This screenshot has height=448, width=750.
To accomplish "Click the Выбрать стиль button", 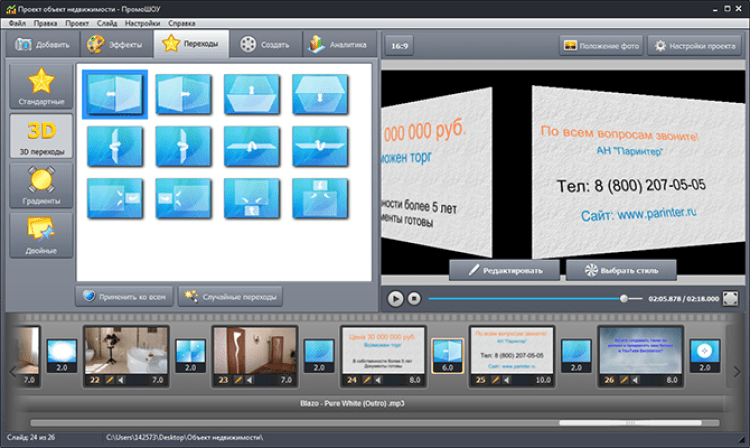I will pyautogui.click(x=621, y=270).
